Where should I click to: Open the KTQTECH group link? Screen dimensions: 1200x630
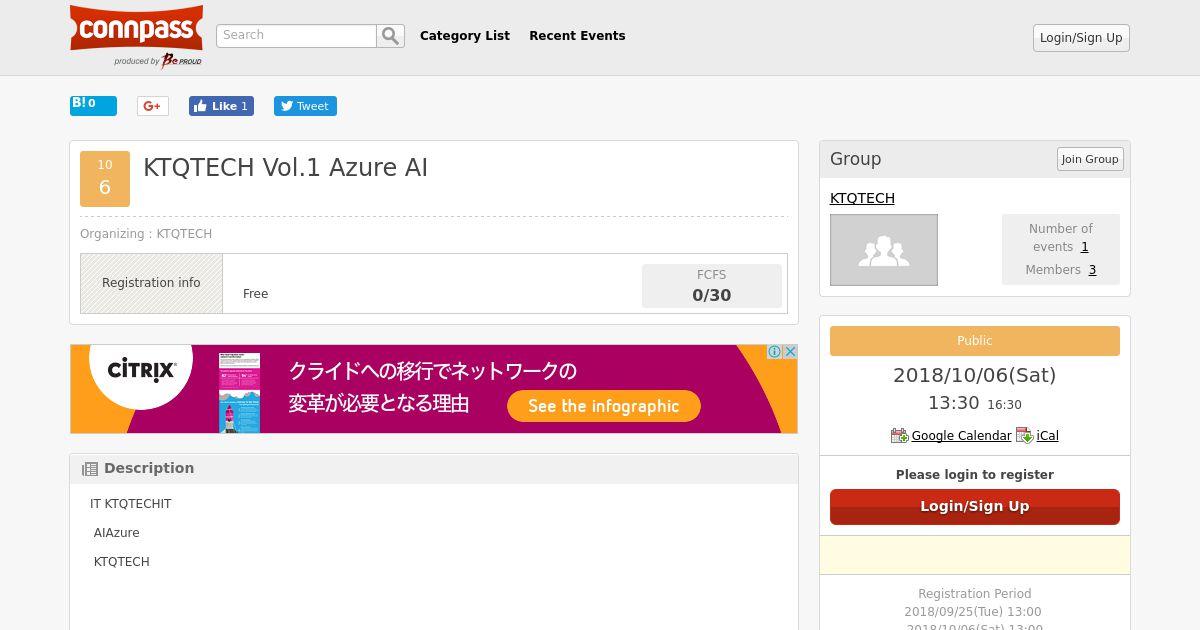[x=862, y=198]
